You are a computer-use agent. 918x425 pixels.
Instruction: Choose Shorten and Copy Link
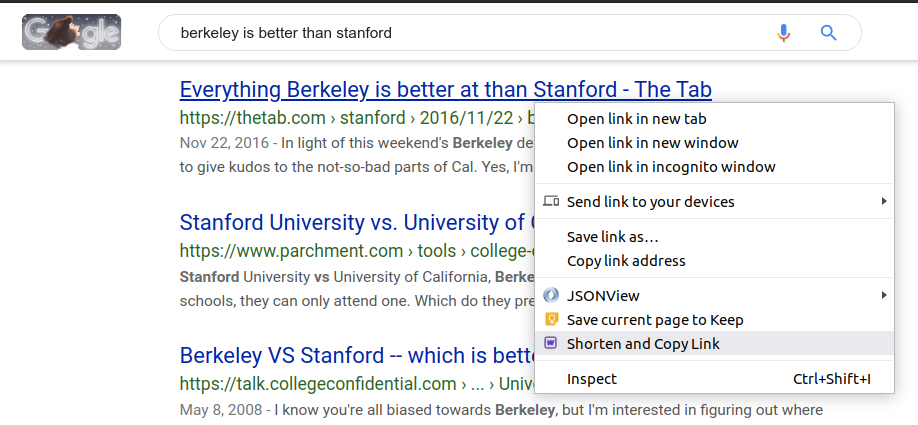[x=643, y=344]
